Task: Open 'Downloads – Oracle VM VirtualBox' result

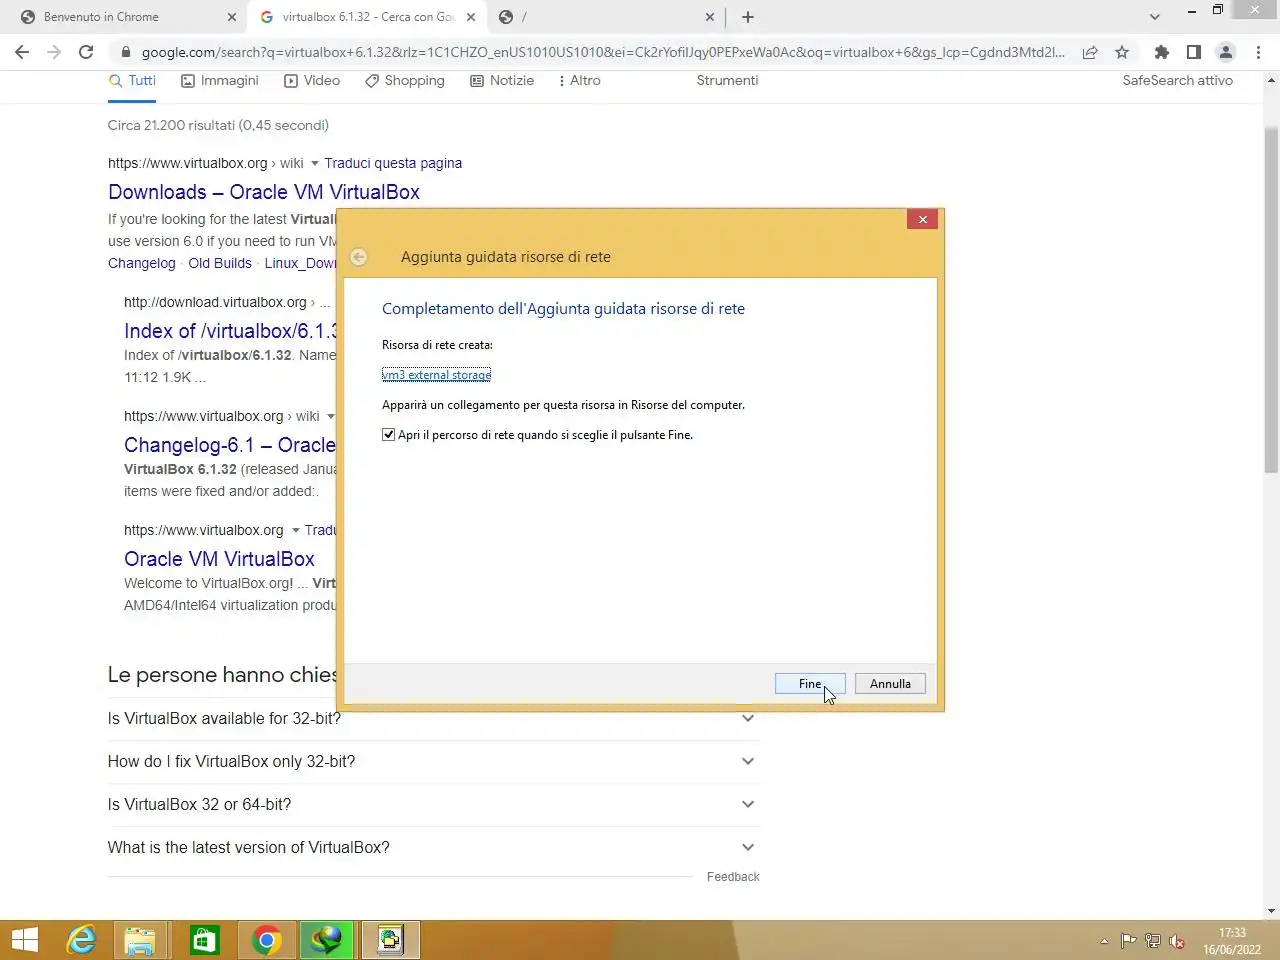Action: pyautogui.click(x=264, y=192)
